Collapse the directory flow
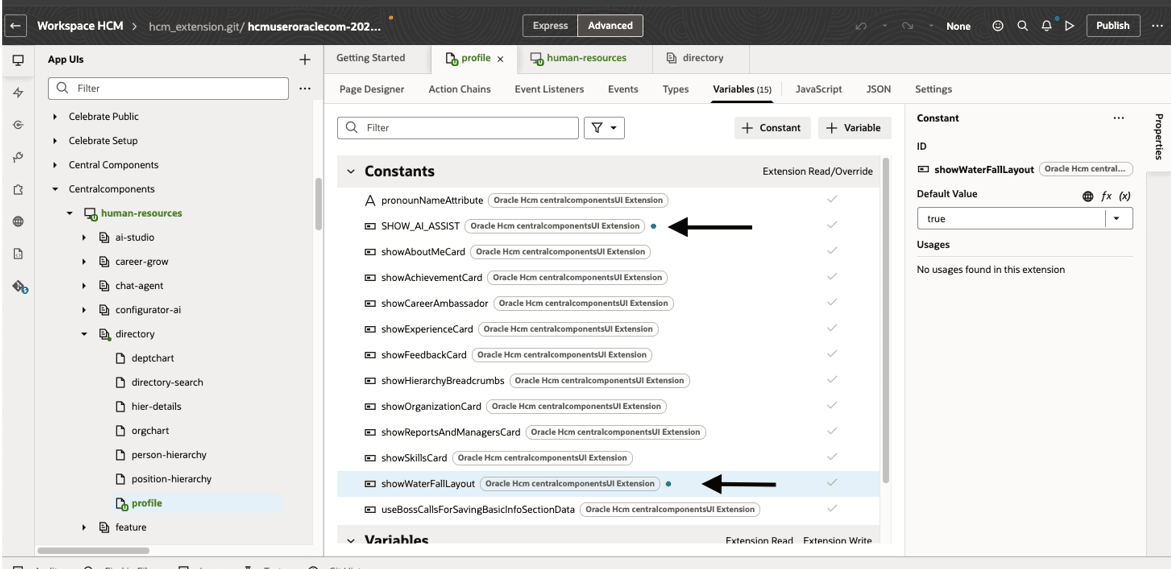 pos(84,334)
